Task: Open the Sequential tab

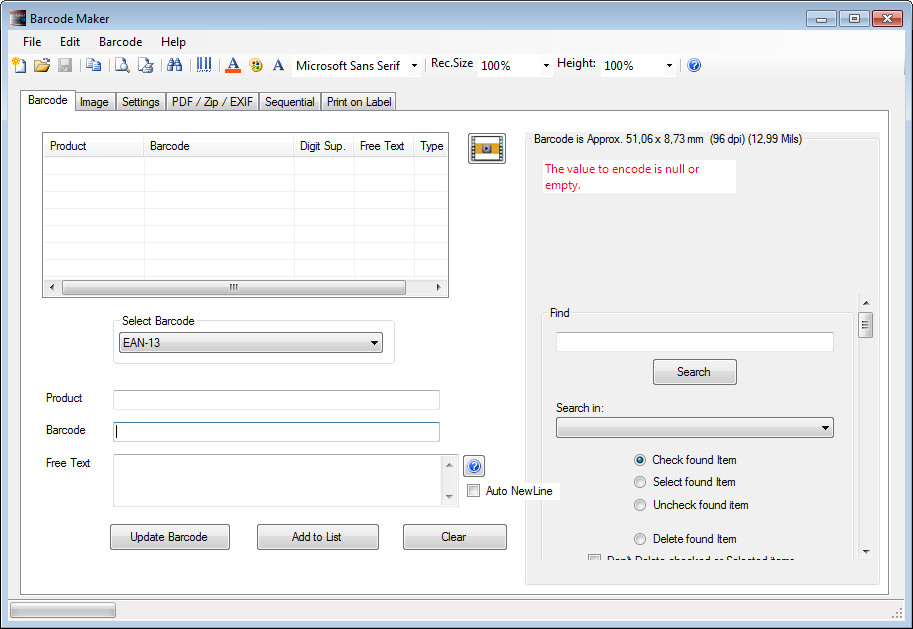Action: [x=289, y=102]
